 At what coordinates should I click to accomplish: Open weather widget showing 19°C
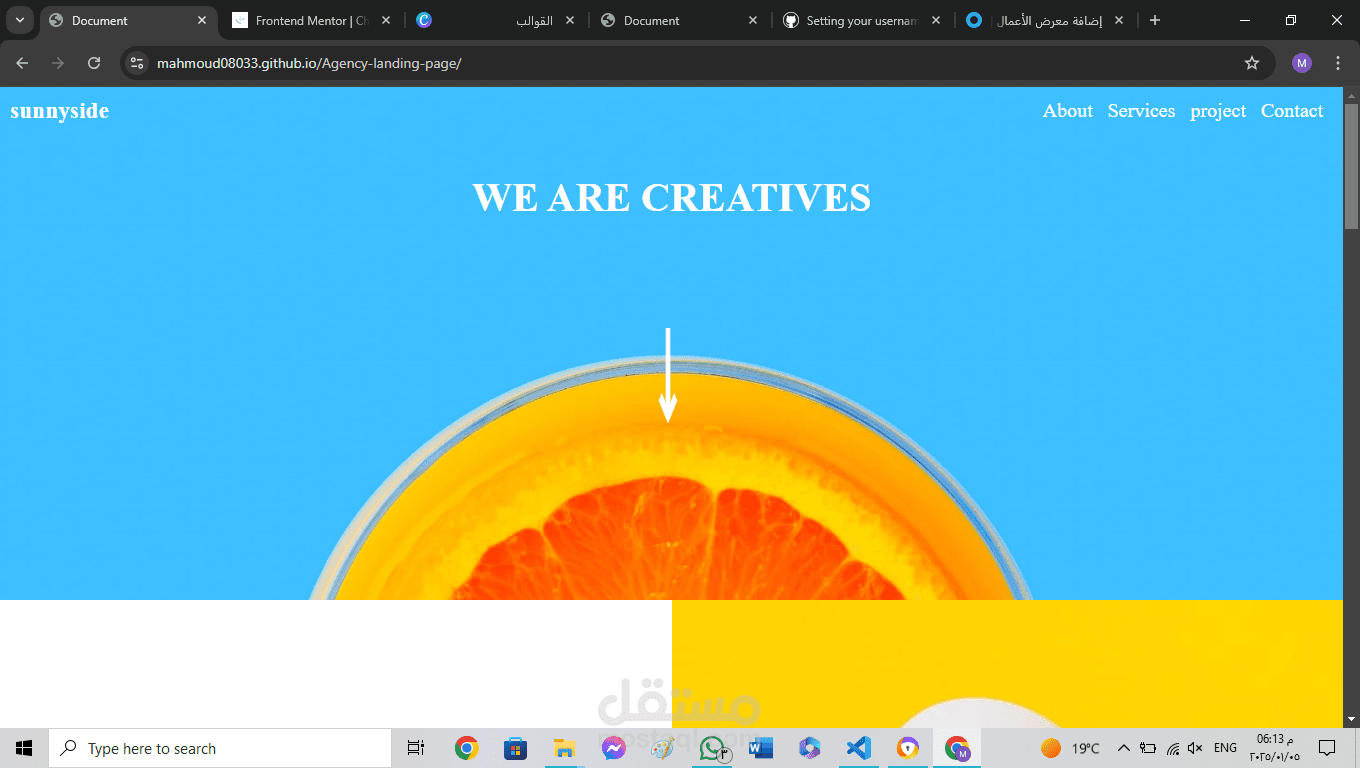(x=1070, y=748)
